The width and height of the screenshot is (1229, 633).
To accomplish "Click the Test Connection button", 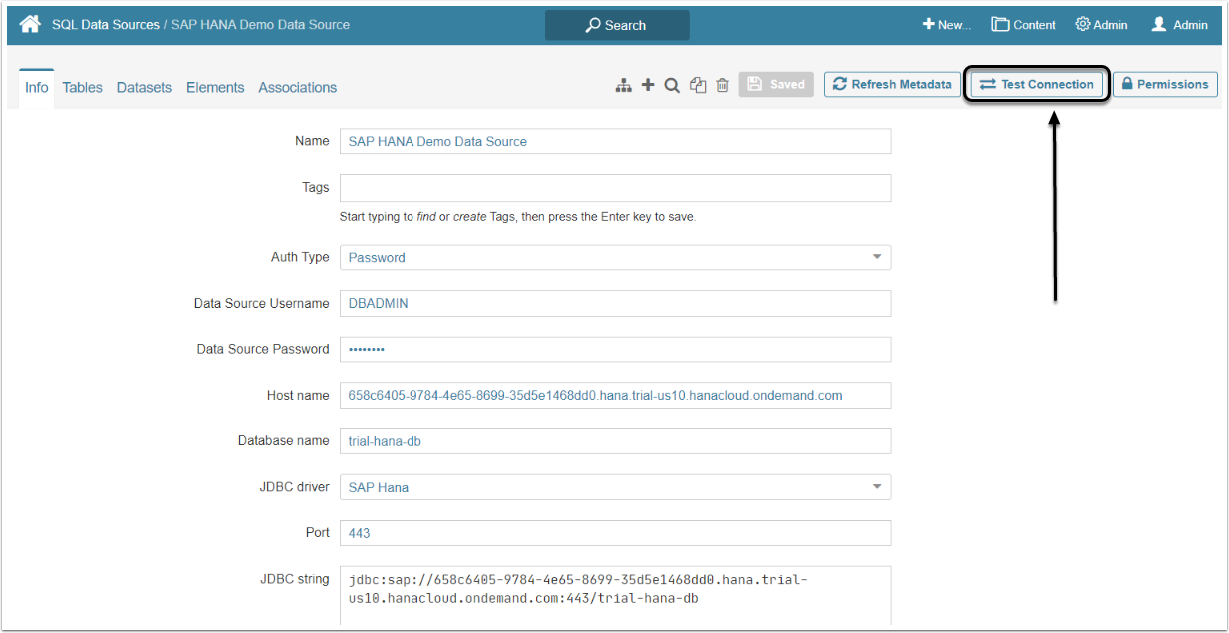I will tap(1036, 85).
